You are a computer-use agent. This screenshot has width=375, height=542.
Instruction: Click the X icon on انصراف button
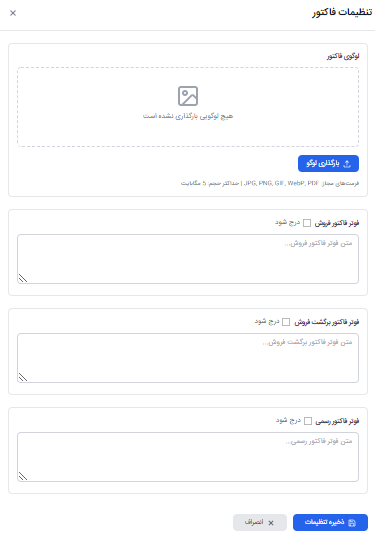click(x=271, y=523)
